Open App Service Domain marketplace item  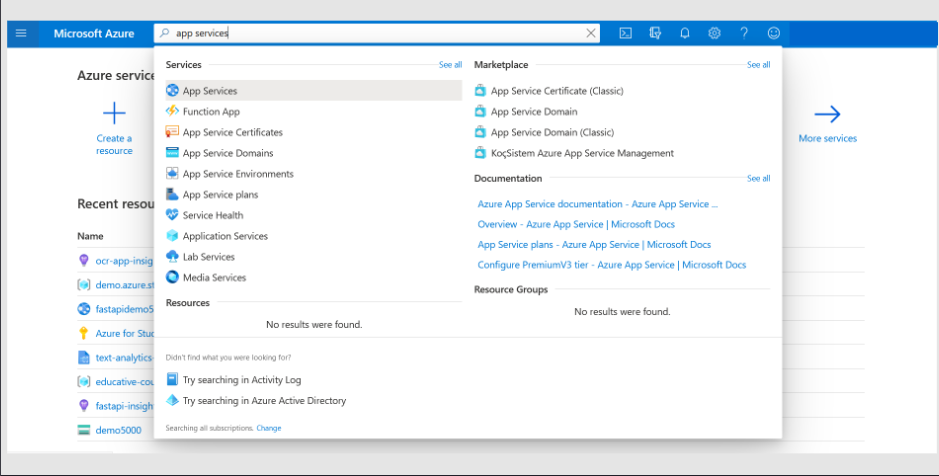[x=534, y=111]
